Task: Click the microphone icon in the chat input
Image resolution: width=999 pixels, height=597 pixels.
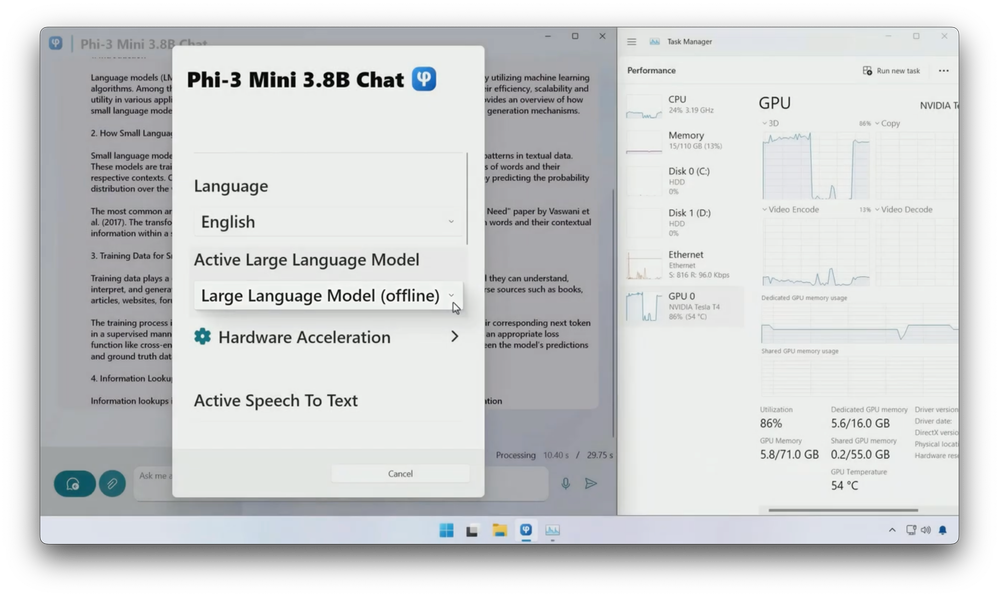Action: tap(565, 484)
